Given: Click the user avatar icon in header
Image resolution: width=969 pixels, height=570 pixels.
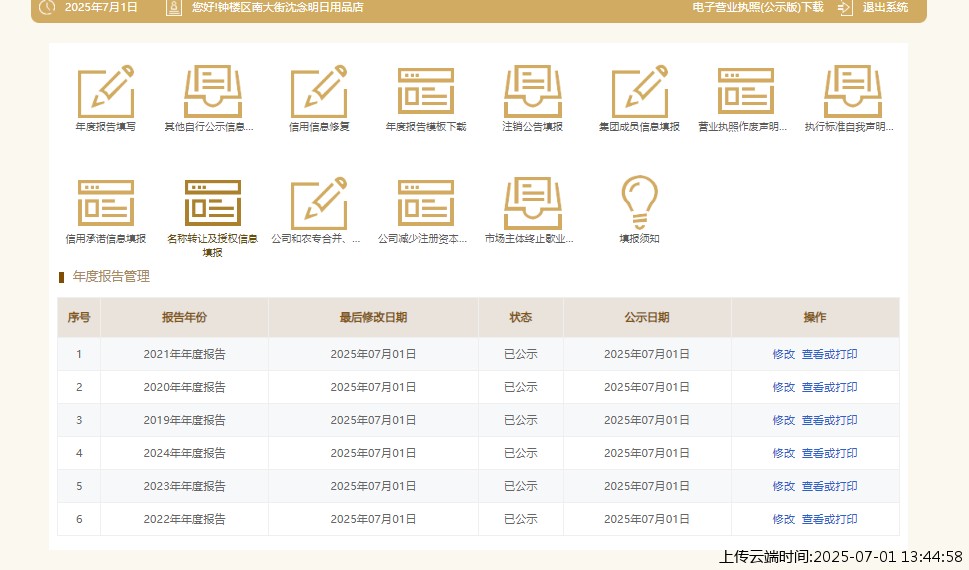Looking at the screenshot, I should (x=174, y=7).
